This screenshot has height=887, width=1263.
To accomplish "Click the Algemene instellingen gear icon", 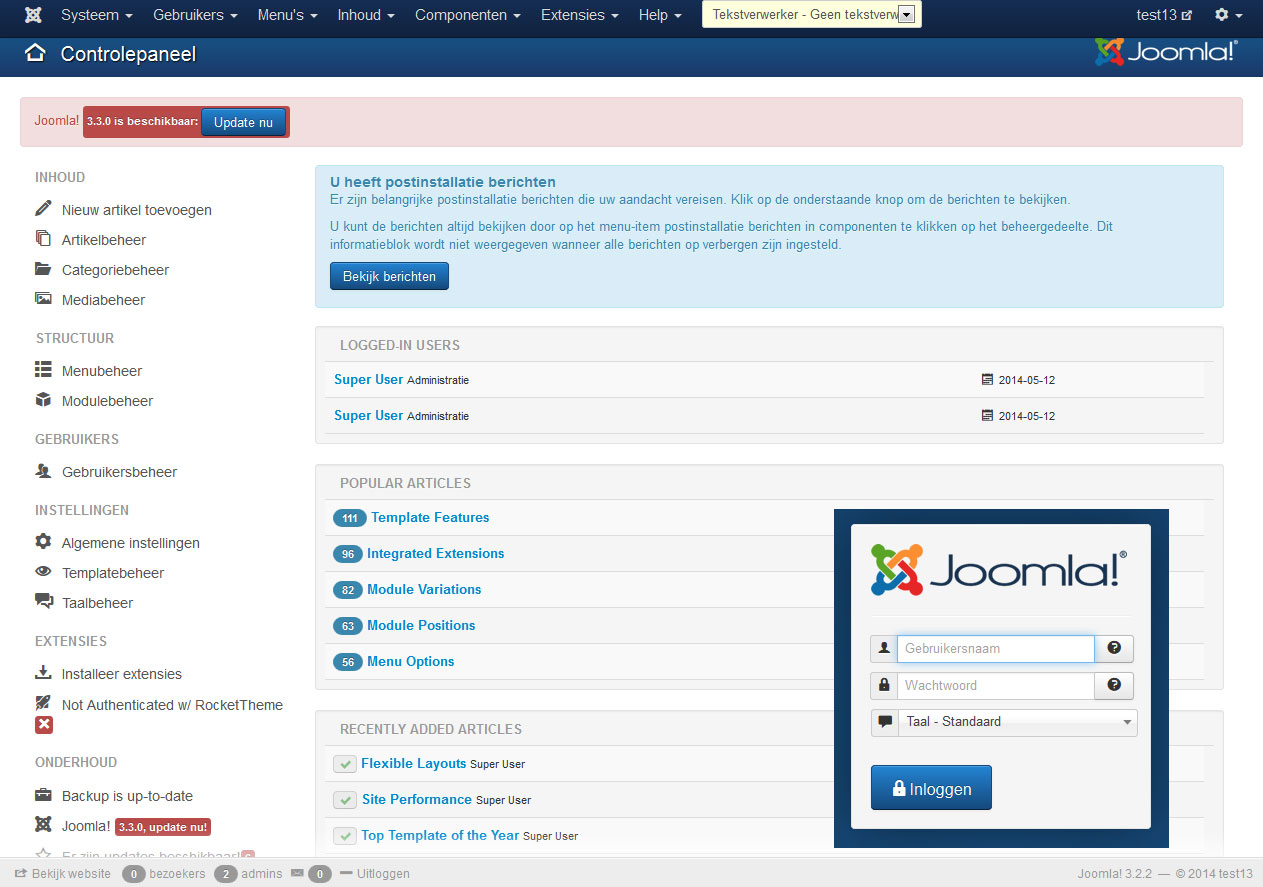I will click(43, 542).
